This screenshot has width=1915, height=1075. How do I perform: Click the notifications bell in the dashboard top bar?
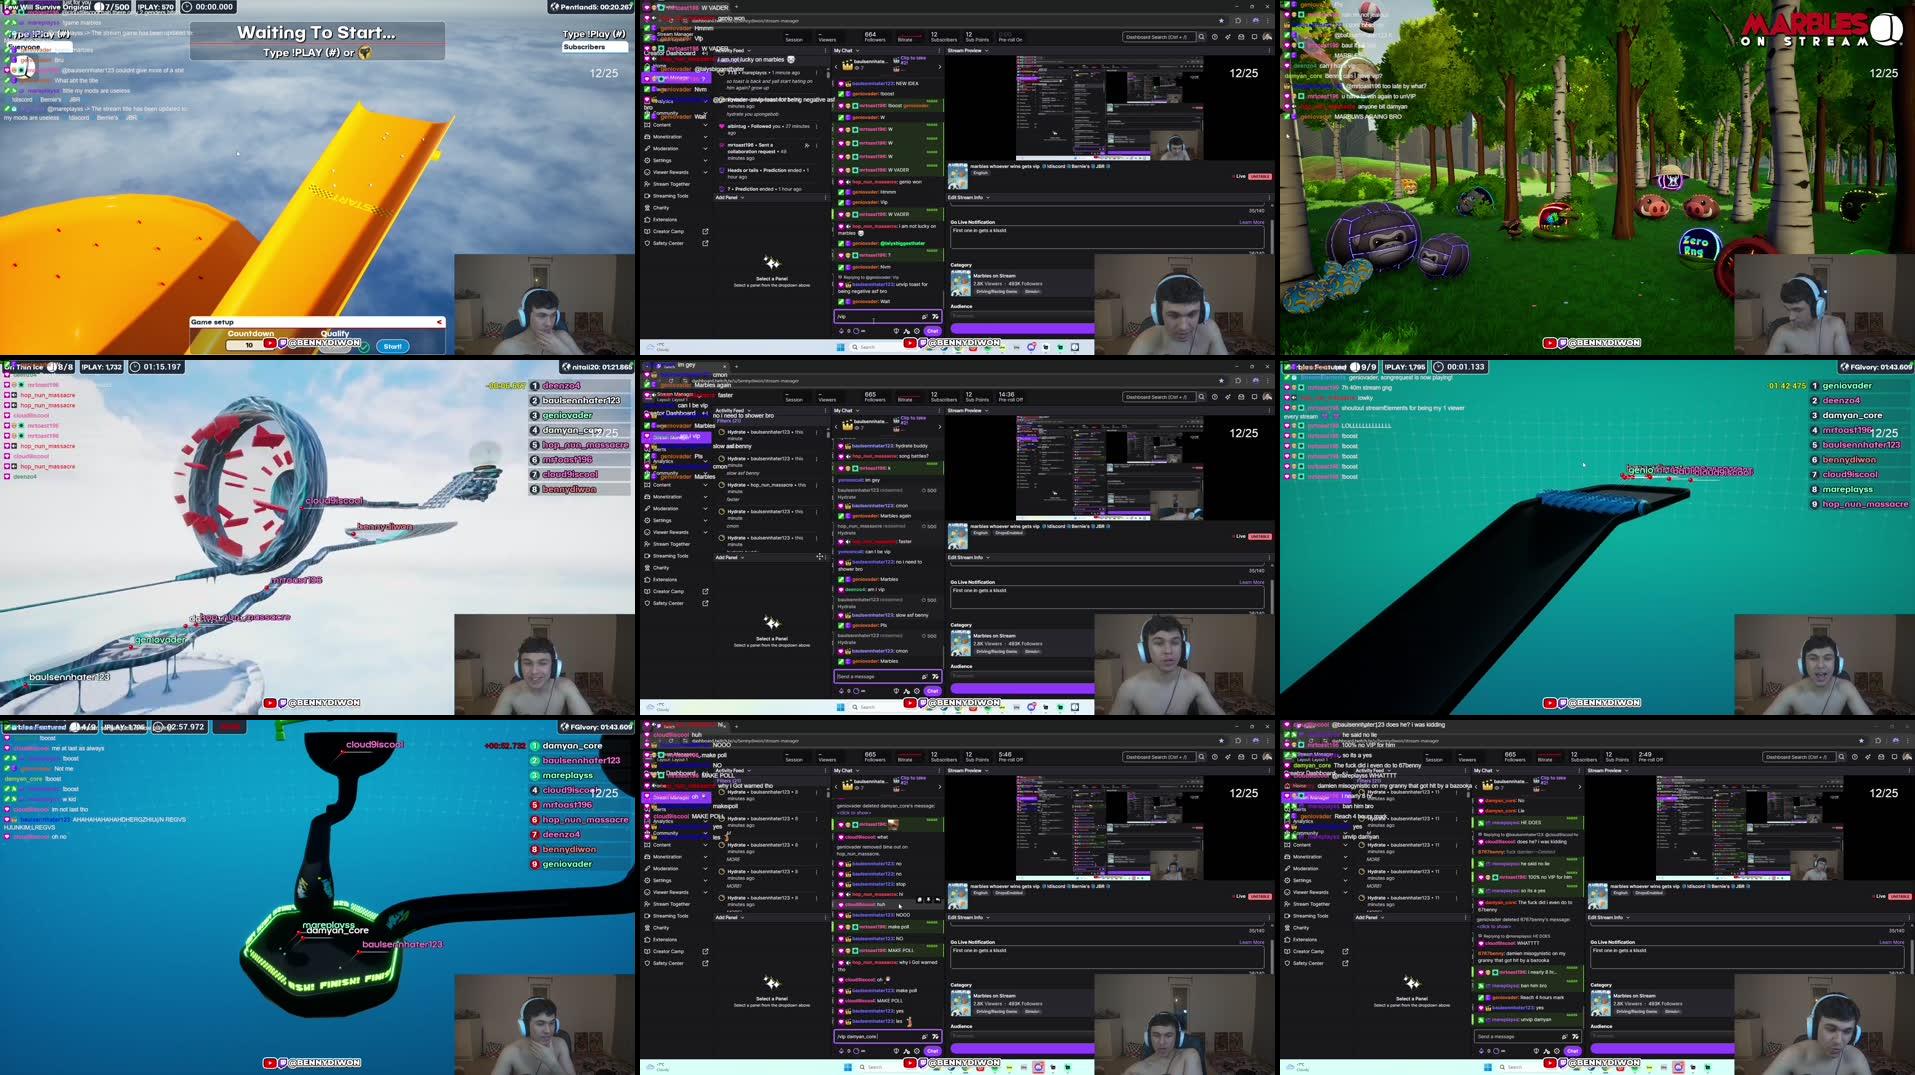click(1241, 35)
